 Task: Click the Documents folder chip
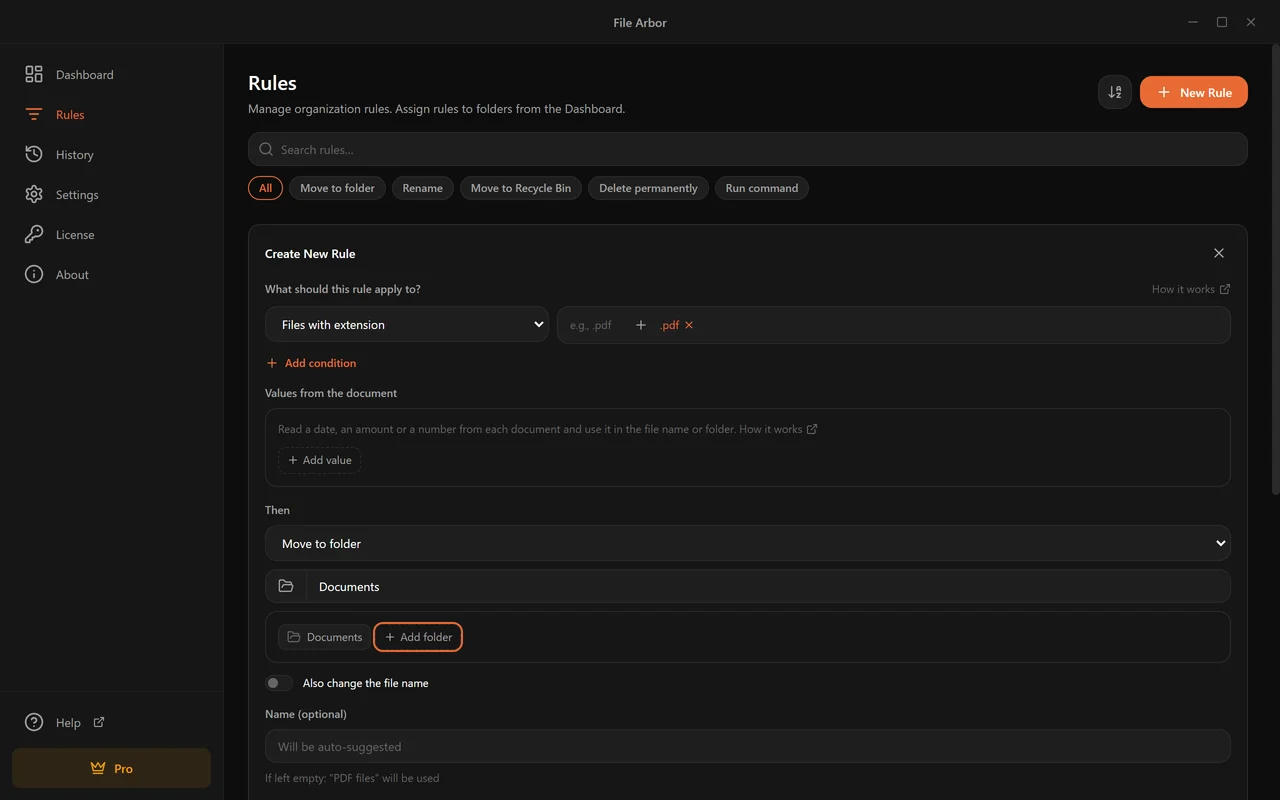pos(324,637)
